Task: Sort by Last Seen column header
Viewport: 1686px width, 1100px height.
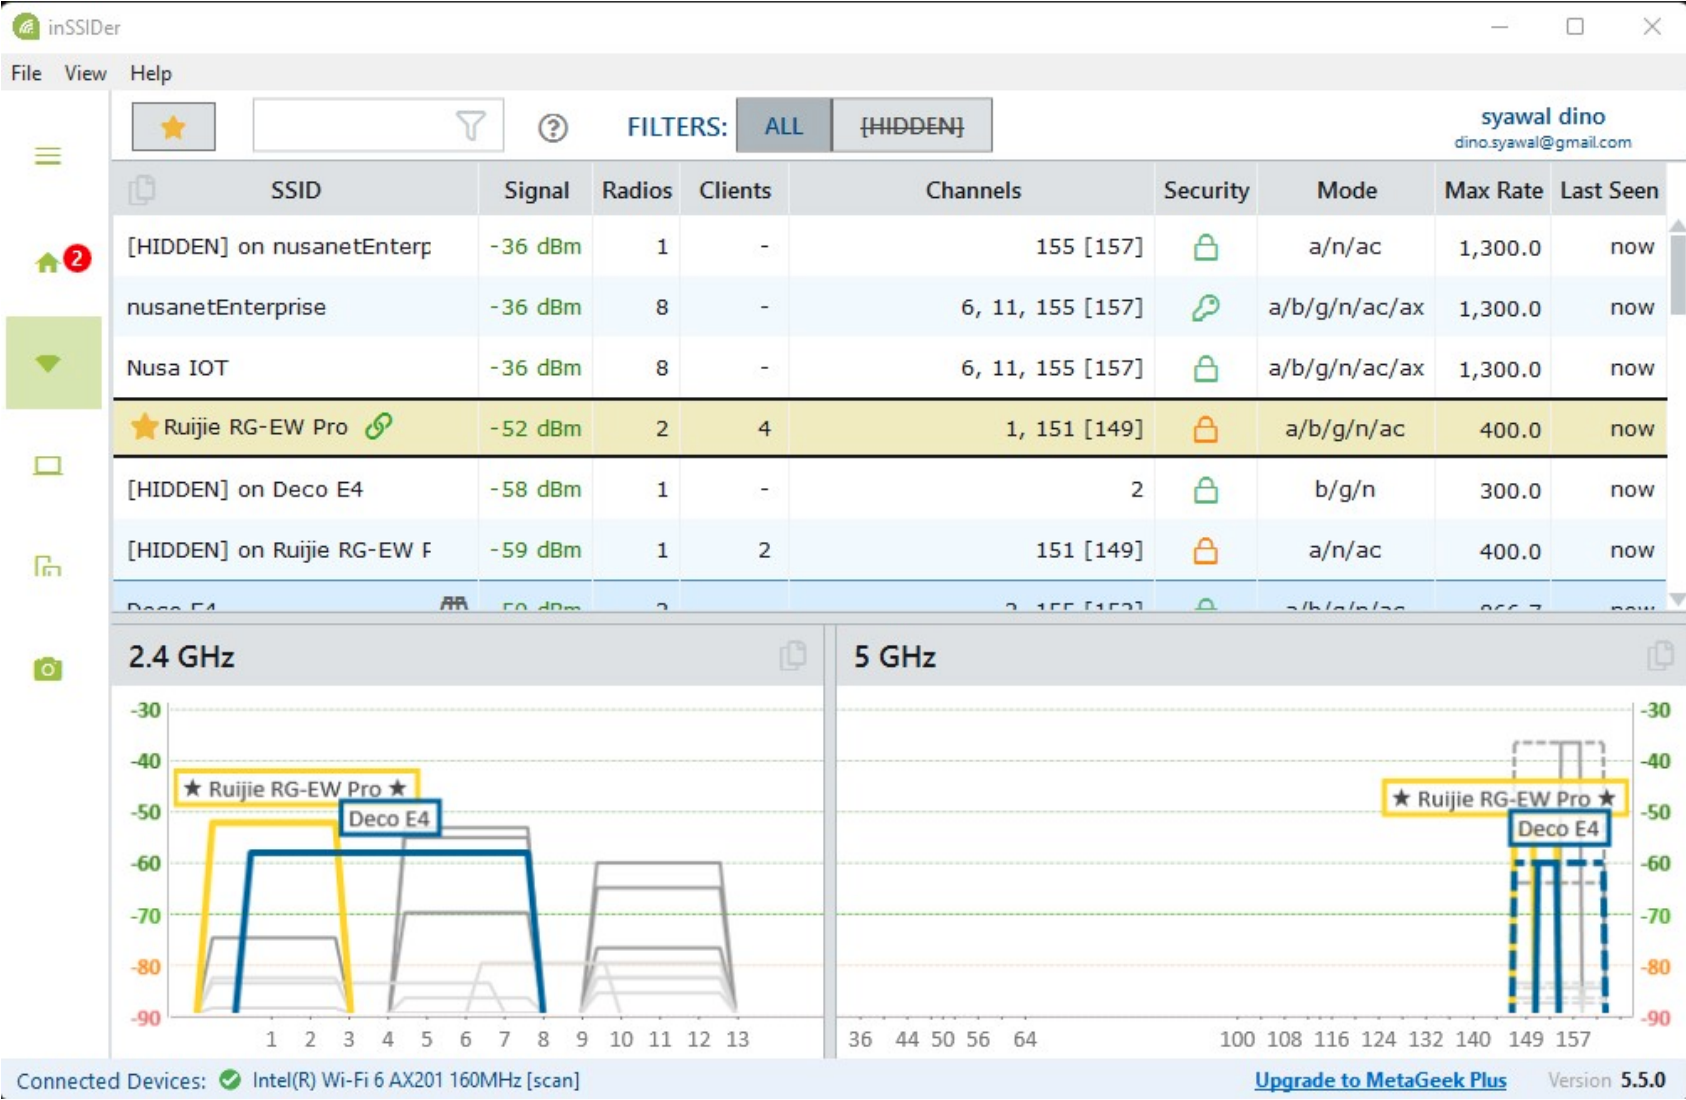Action: 1609,190
